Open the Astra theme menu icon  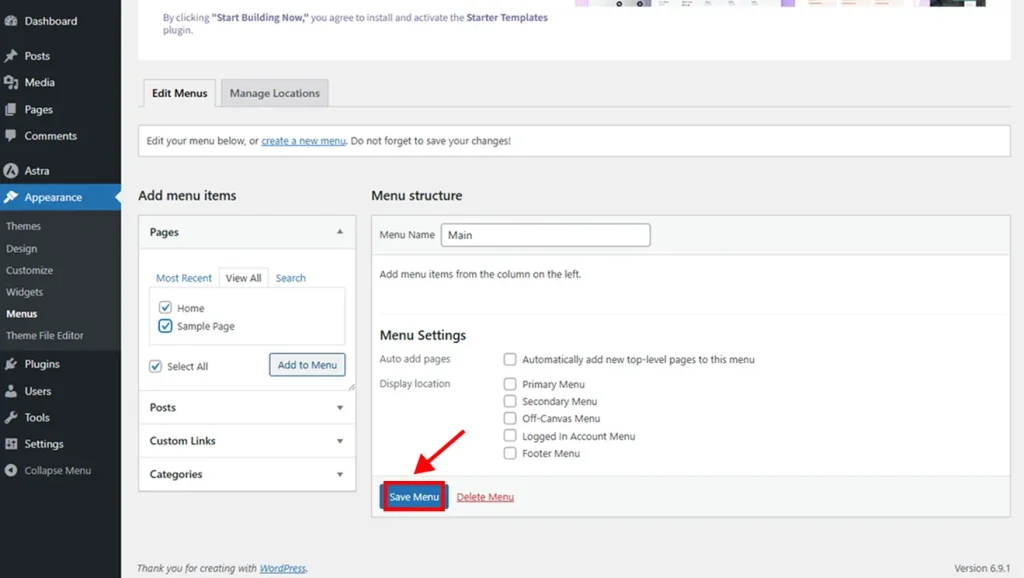click(x=12, y=170)
